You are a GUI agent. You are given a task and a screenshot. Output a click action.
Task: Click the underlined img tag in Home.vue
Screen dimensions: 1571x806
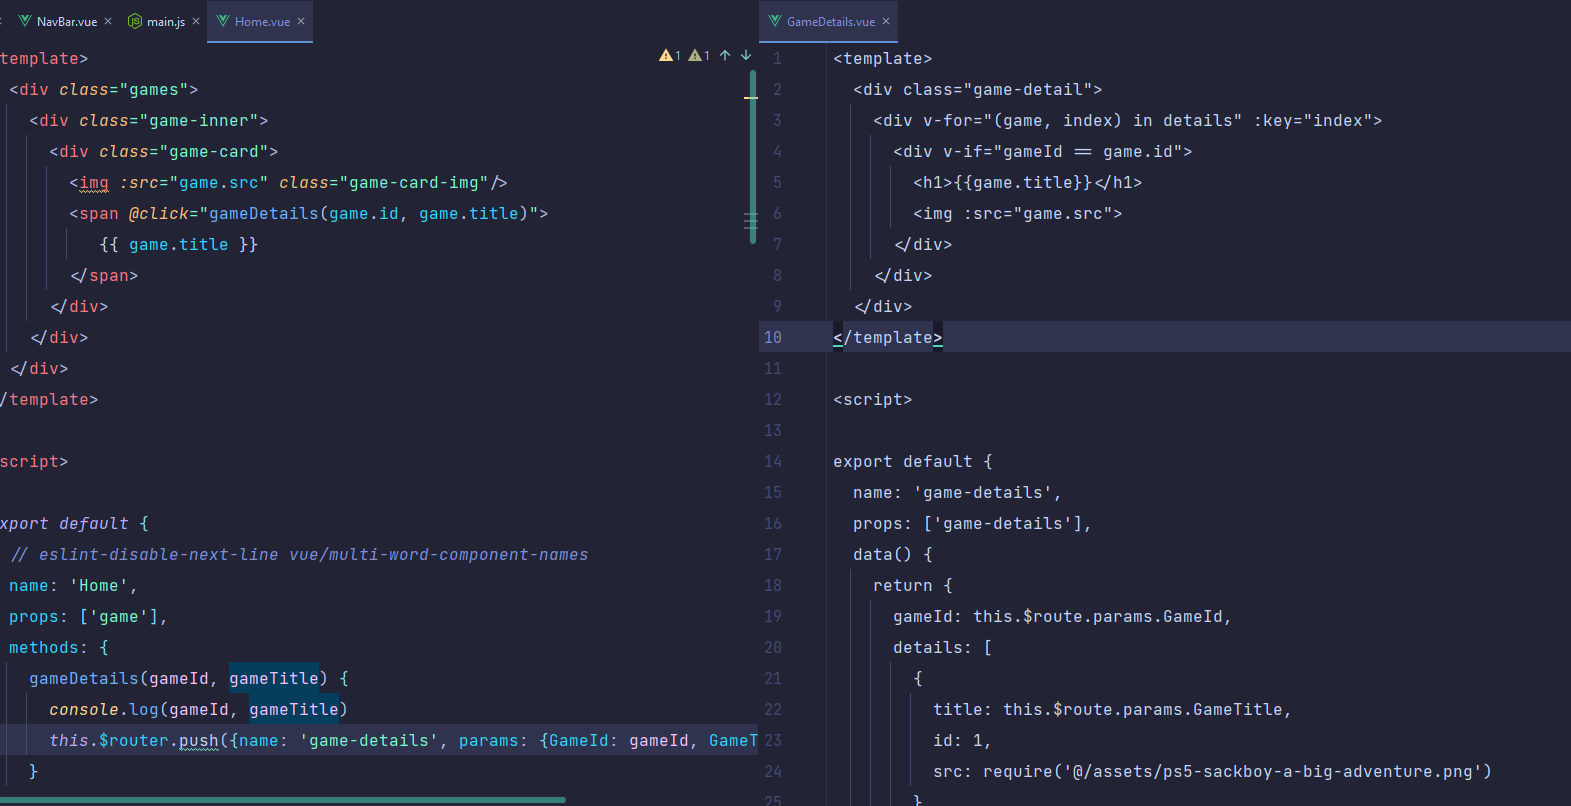point(94,183)
